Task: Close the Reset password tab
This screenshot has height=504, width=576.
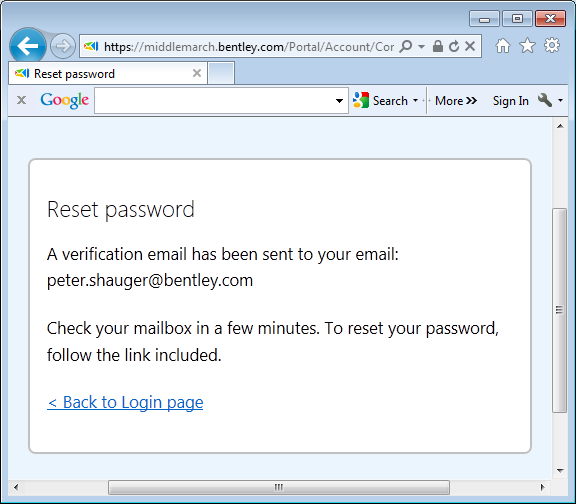Action: pyautogui.click(x=197, y=73)
